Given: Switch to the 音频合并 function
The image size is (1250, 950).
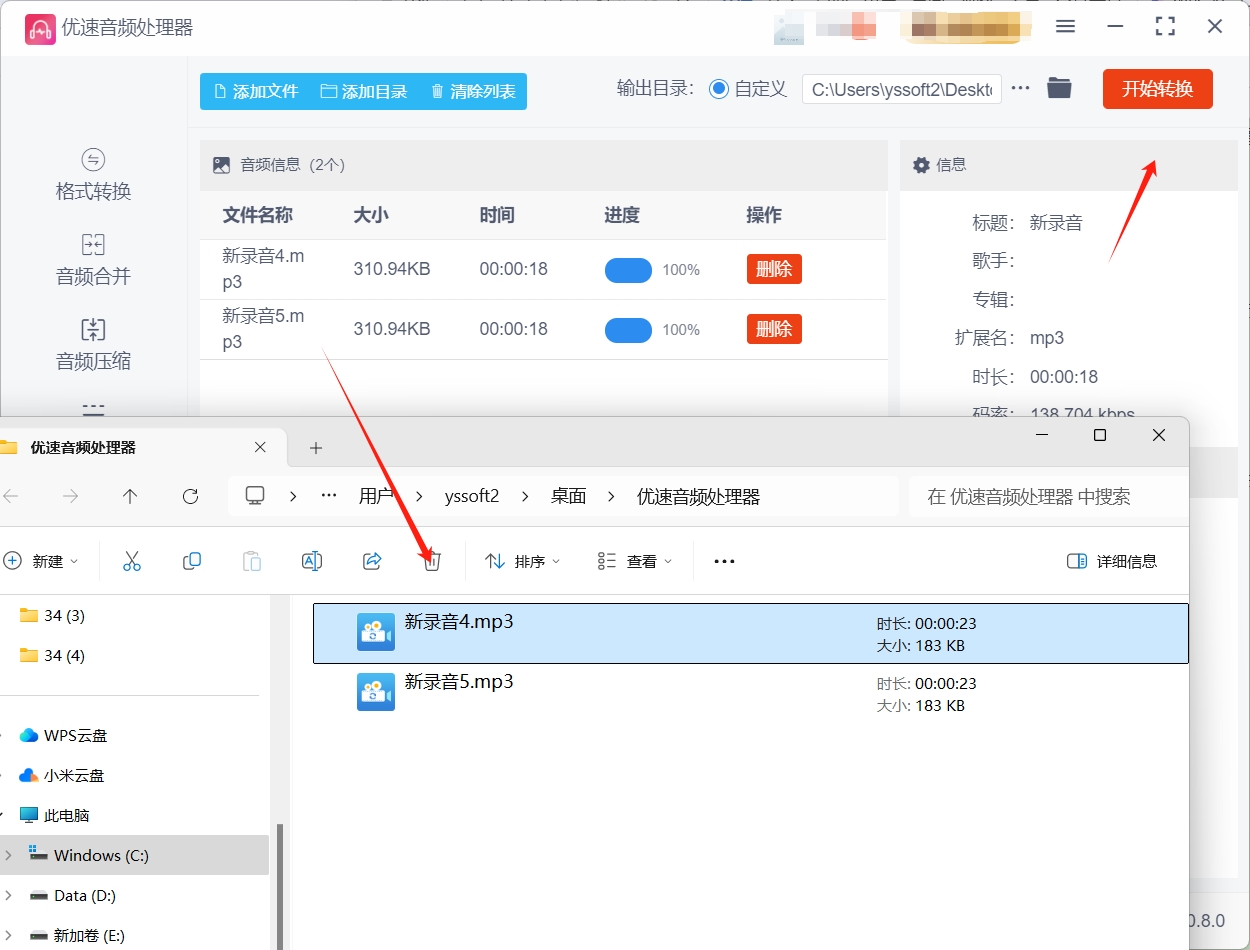Looking at the screenshot, I should tap(93, 260).
